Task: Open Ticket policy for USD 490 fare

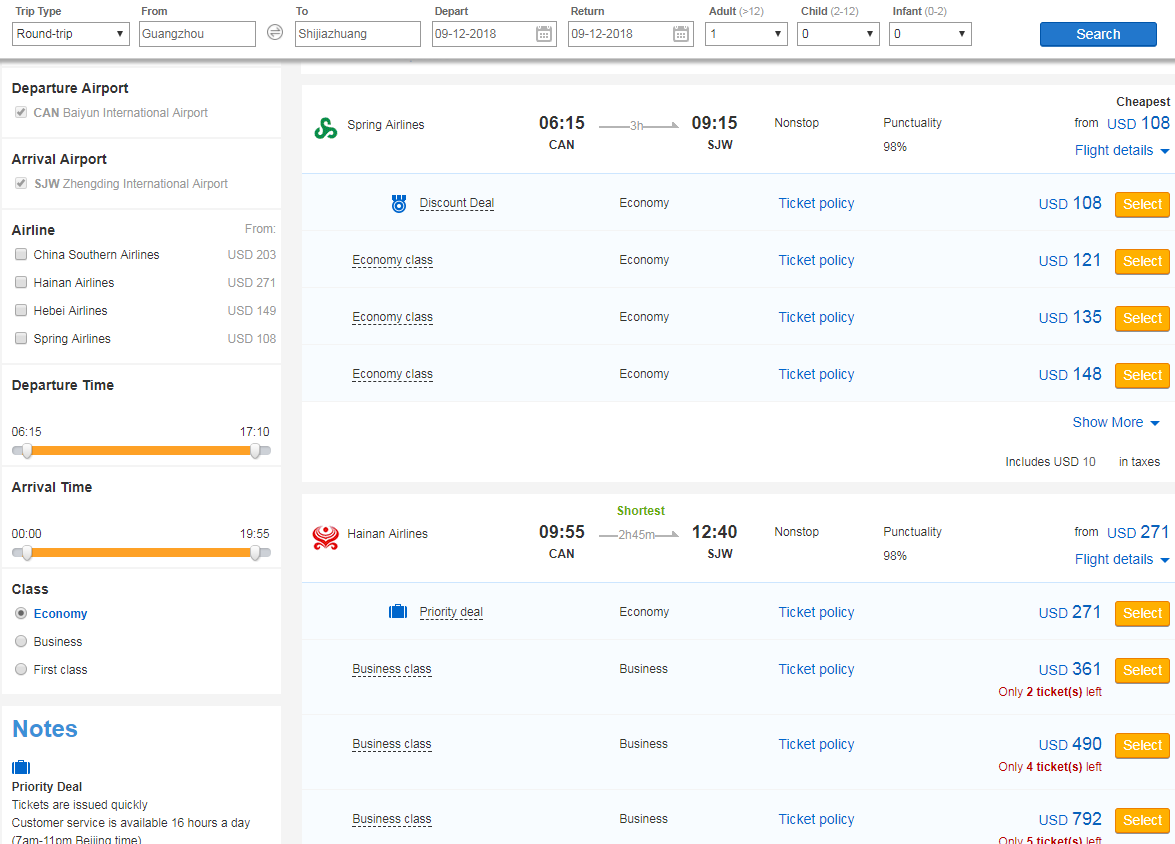Action: (x=816, y=744)
